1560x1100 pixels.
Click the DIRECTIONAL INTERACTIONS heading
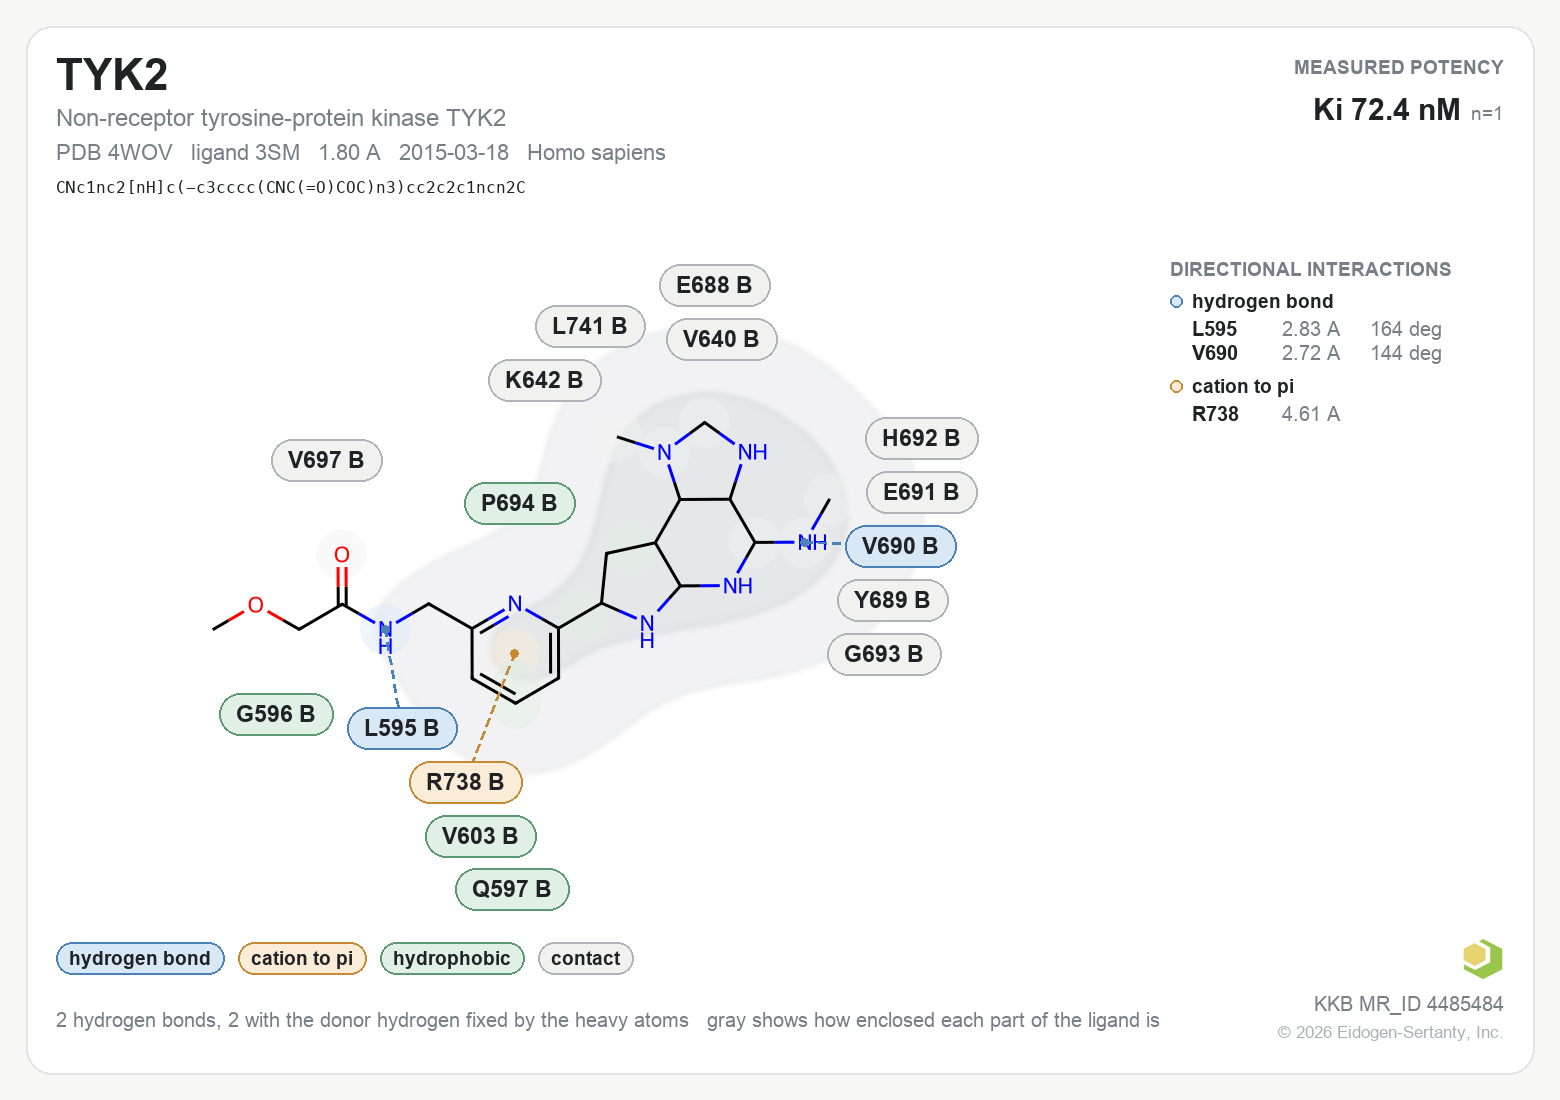click(1310, 269)
